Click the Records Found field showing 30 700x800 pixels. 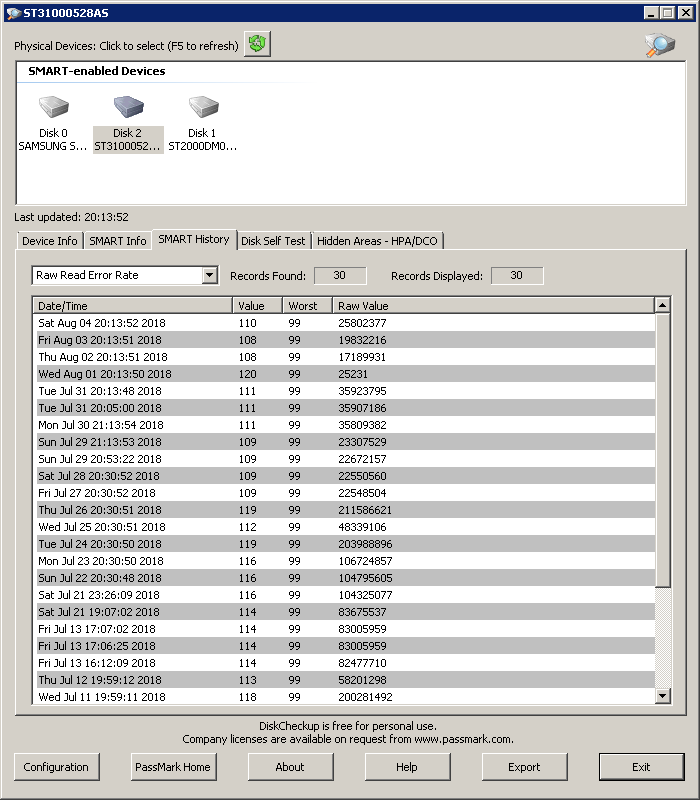(x=340, y=276)
